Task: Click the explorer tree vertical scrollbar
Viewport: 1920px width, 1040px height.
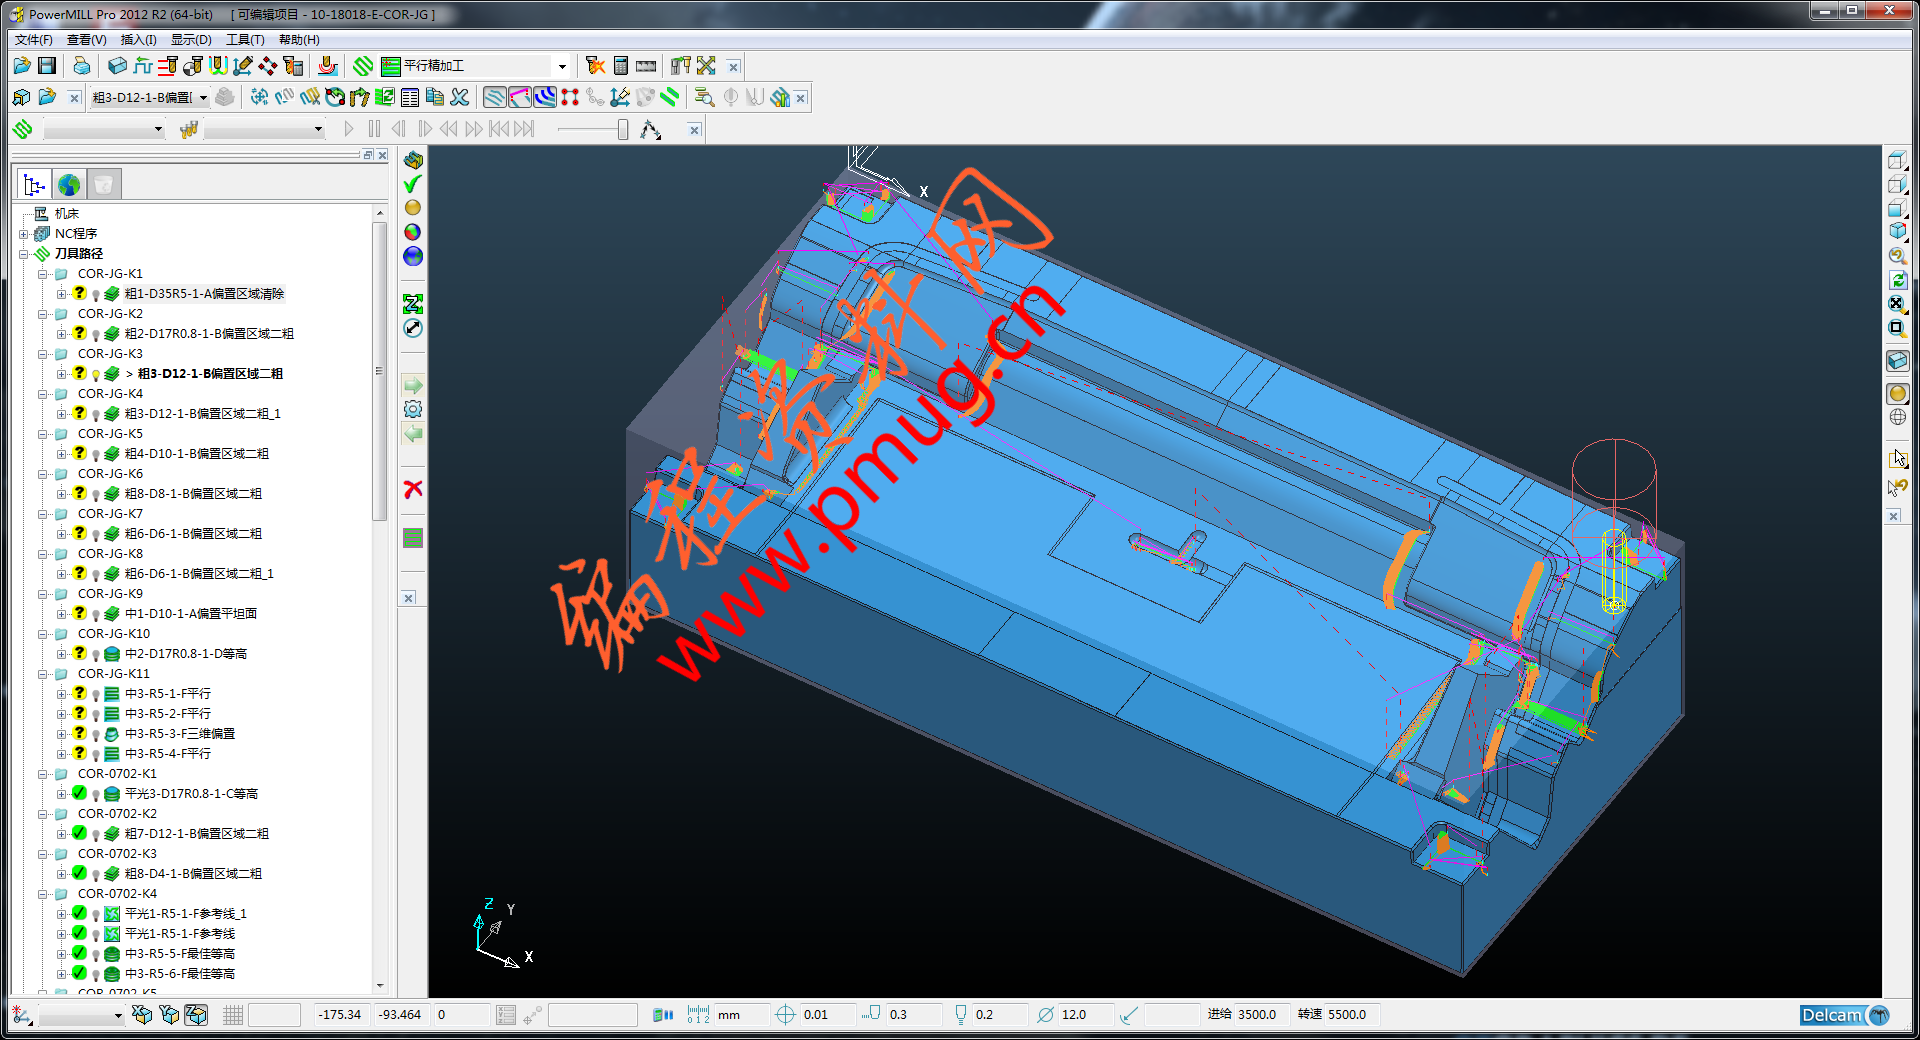Action: (x=379, y=370)
